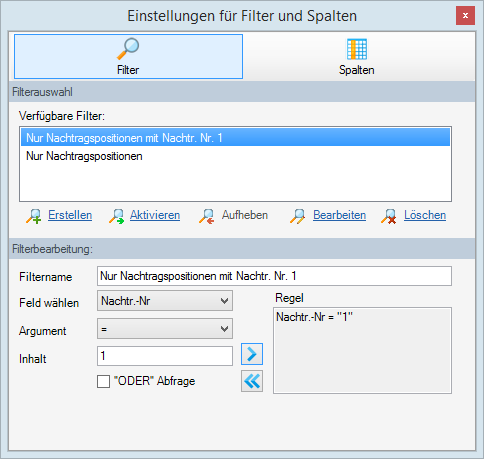Switch to the Spalten tab

(357, 56)
